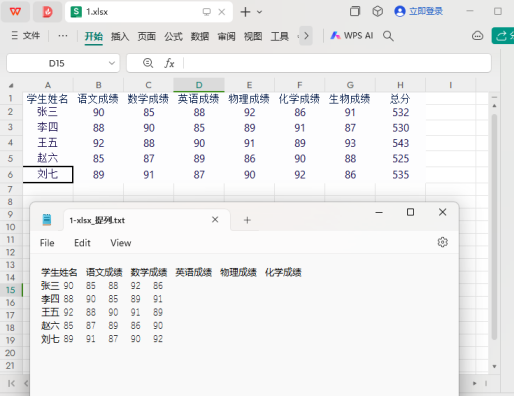Select the 开始 ribbon tab

point(94,36)
